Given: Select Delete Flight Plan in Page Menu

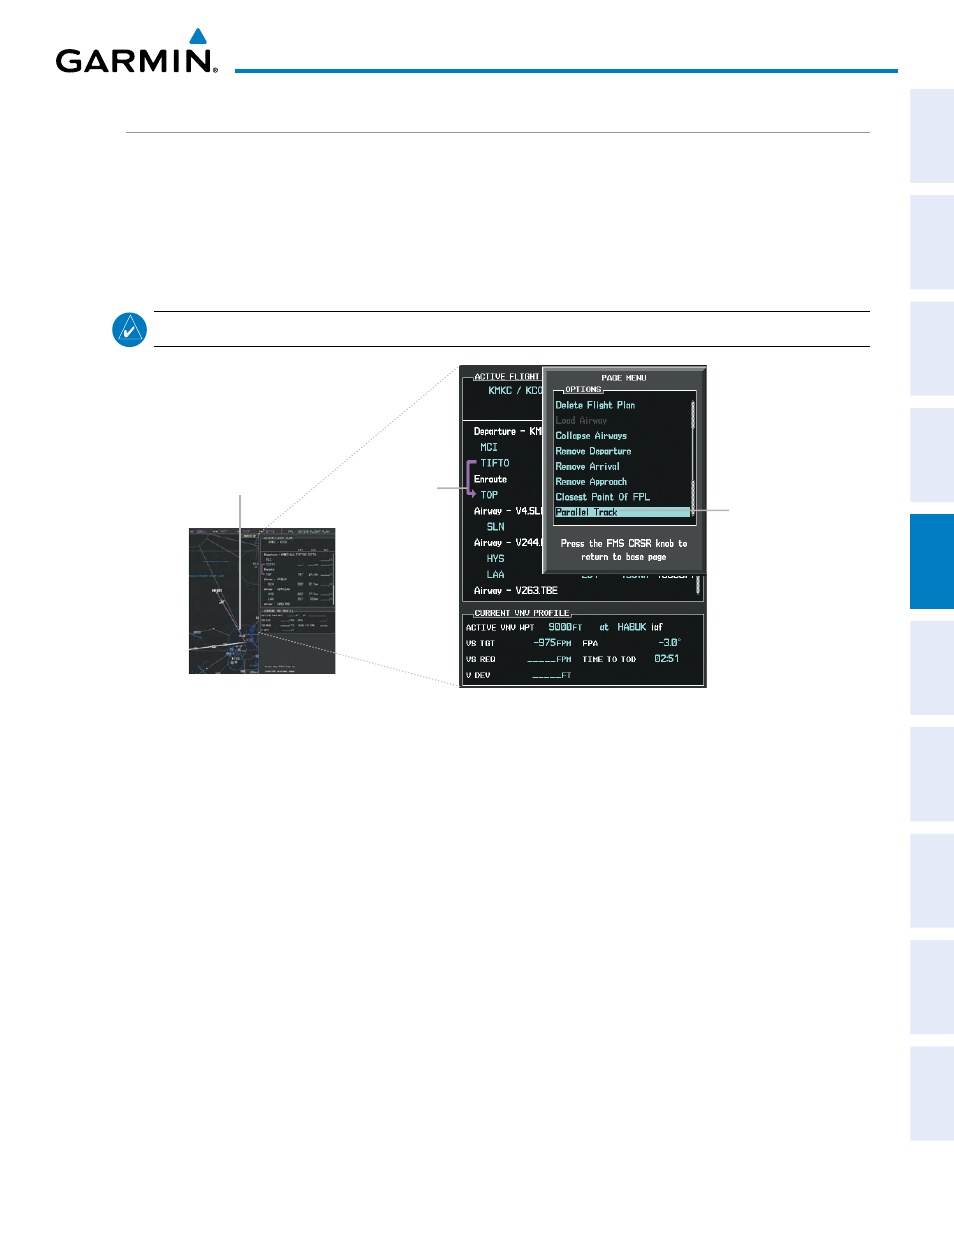Looking at the screenshot, I should [595, 405].
